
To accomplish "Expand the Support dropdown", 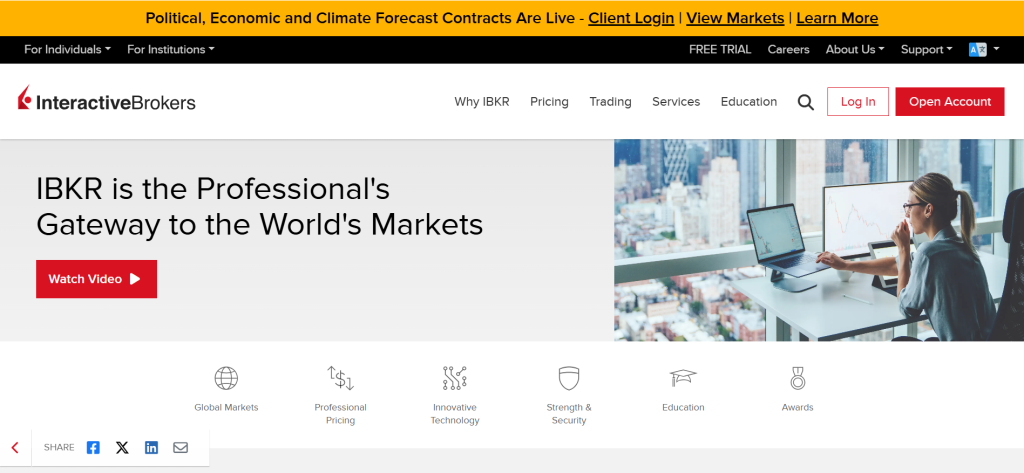I will point(927,50).
